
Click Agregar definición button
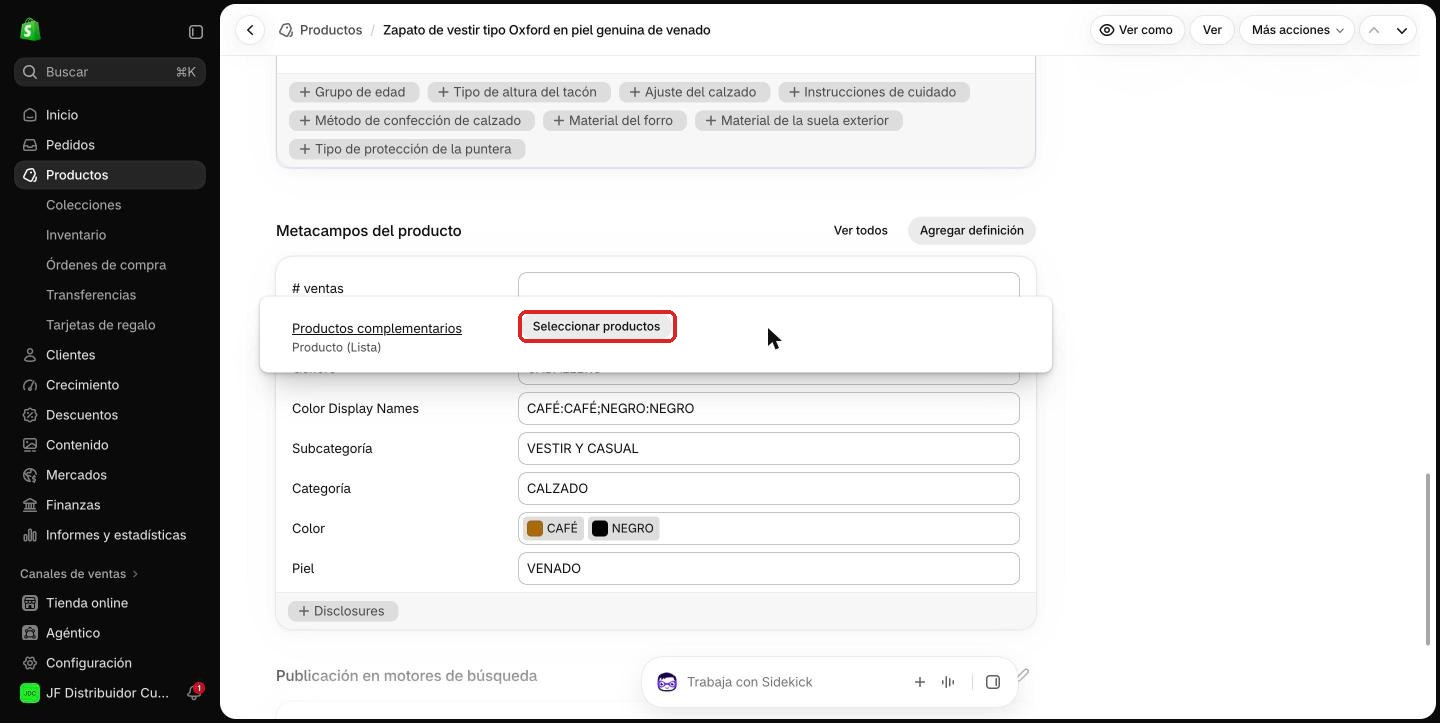[972, 230]
